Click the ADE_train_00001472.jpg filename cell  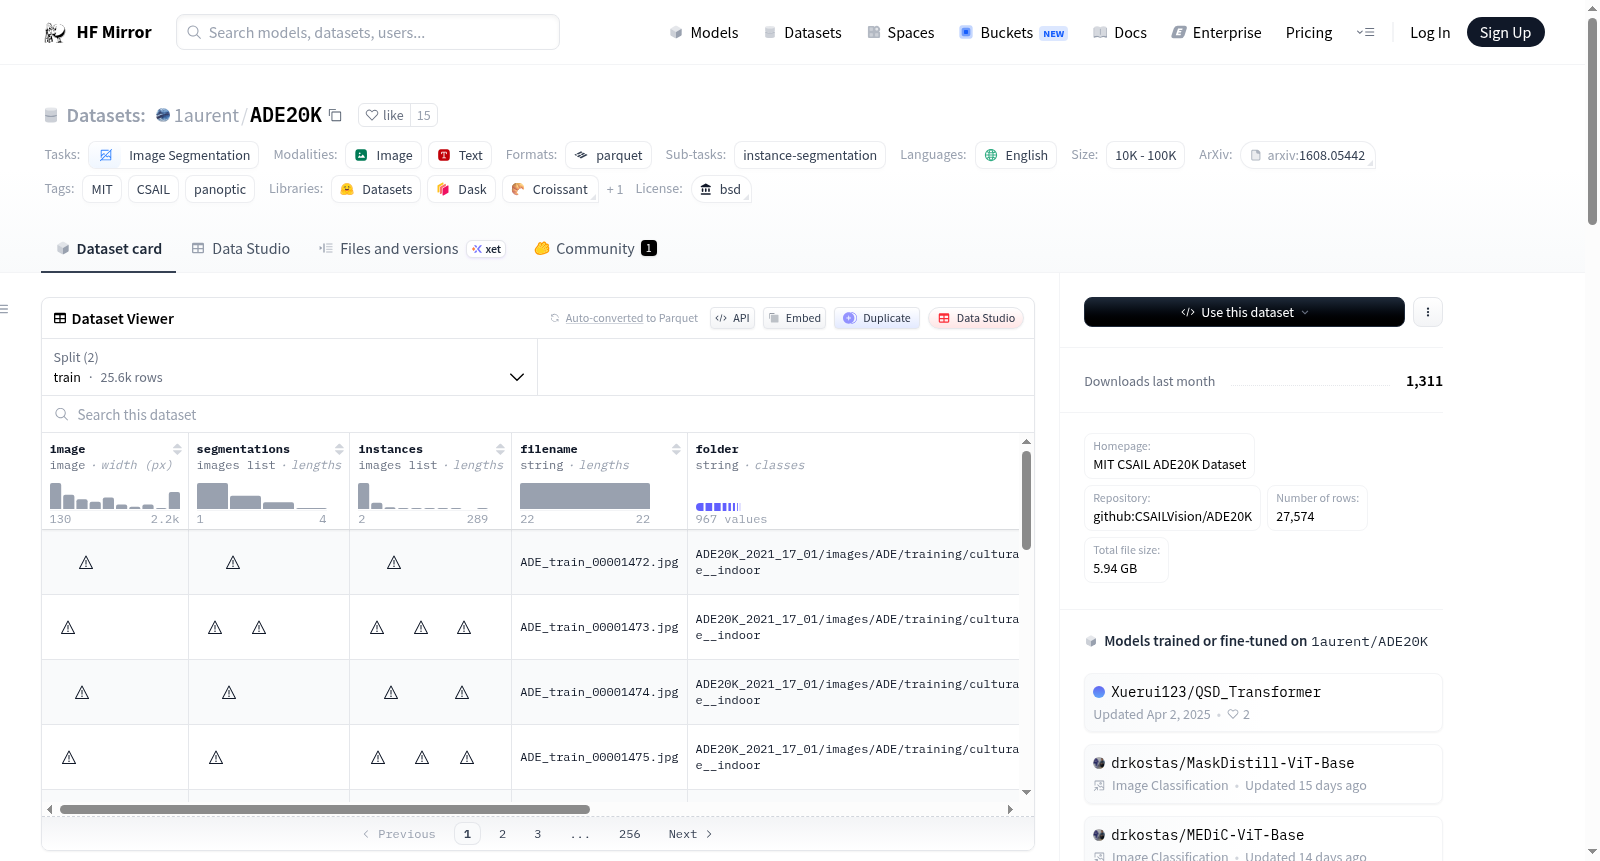[x=599, y=563]
